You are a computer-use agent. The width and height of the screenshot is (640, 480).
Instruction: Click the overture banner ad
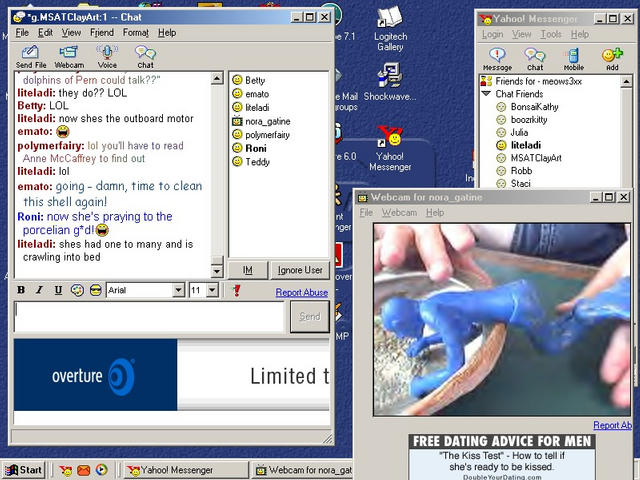pos(171,375)
